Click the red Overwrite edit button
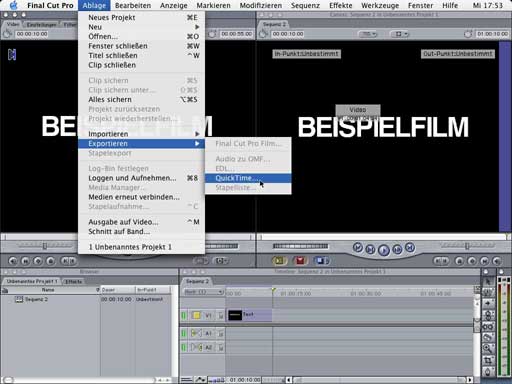This screenshot has width=512, height=384. pyautogui.click(x=300, y=260)
